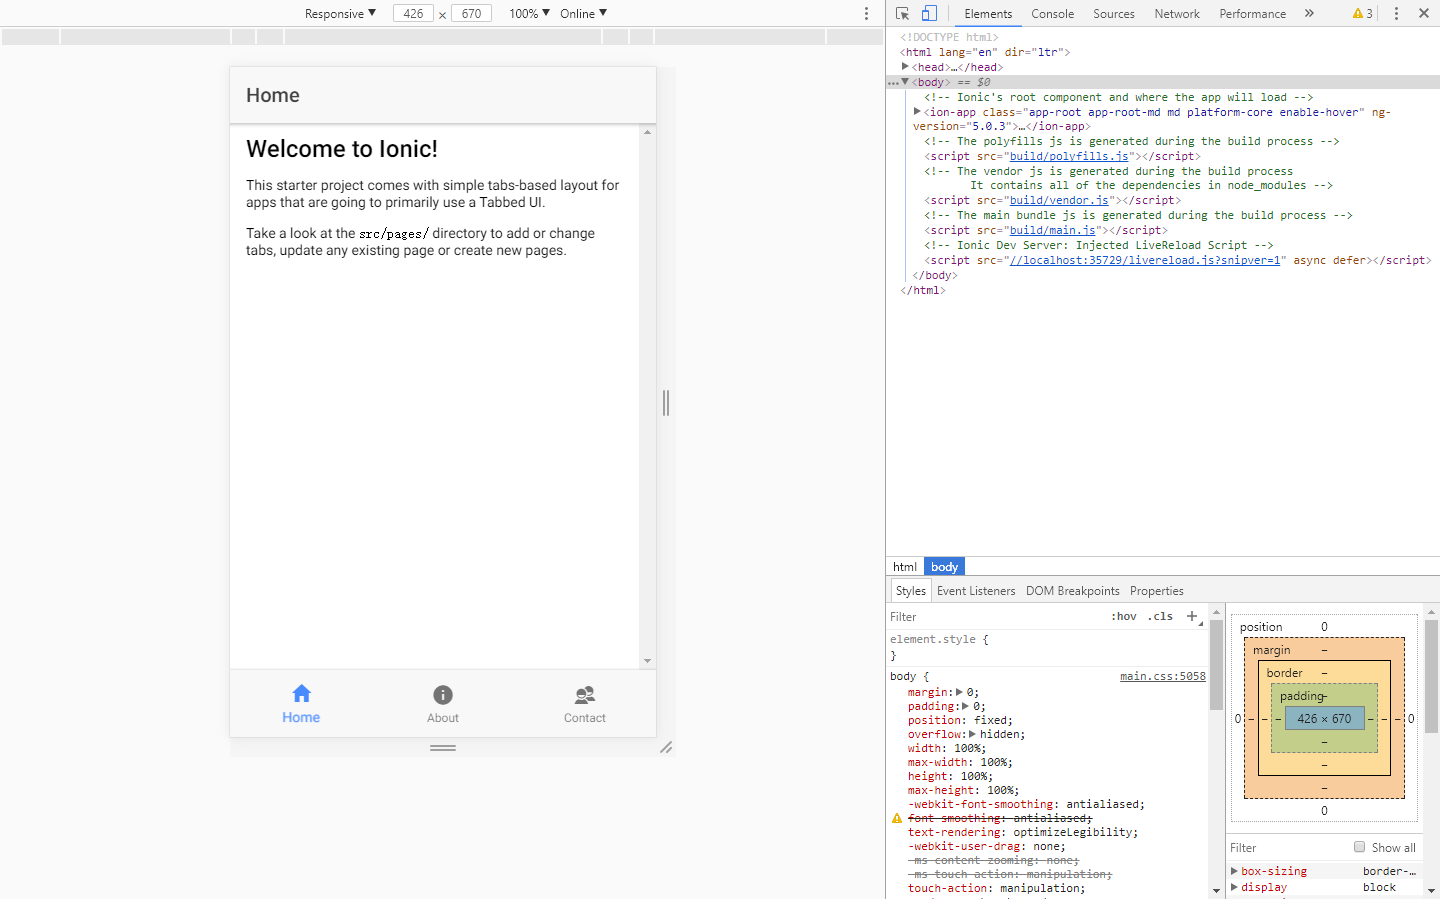The width and height of the screenshot is (1440, 899).
Task: Open device toolbar more options menu
Action: tap(866, 13)
